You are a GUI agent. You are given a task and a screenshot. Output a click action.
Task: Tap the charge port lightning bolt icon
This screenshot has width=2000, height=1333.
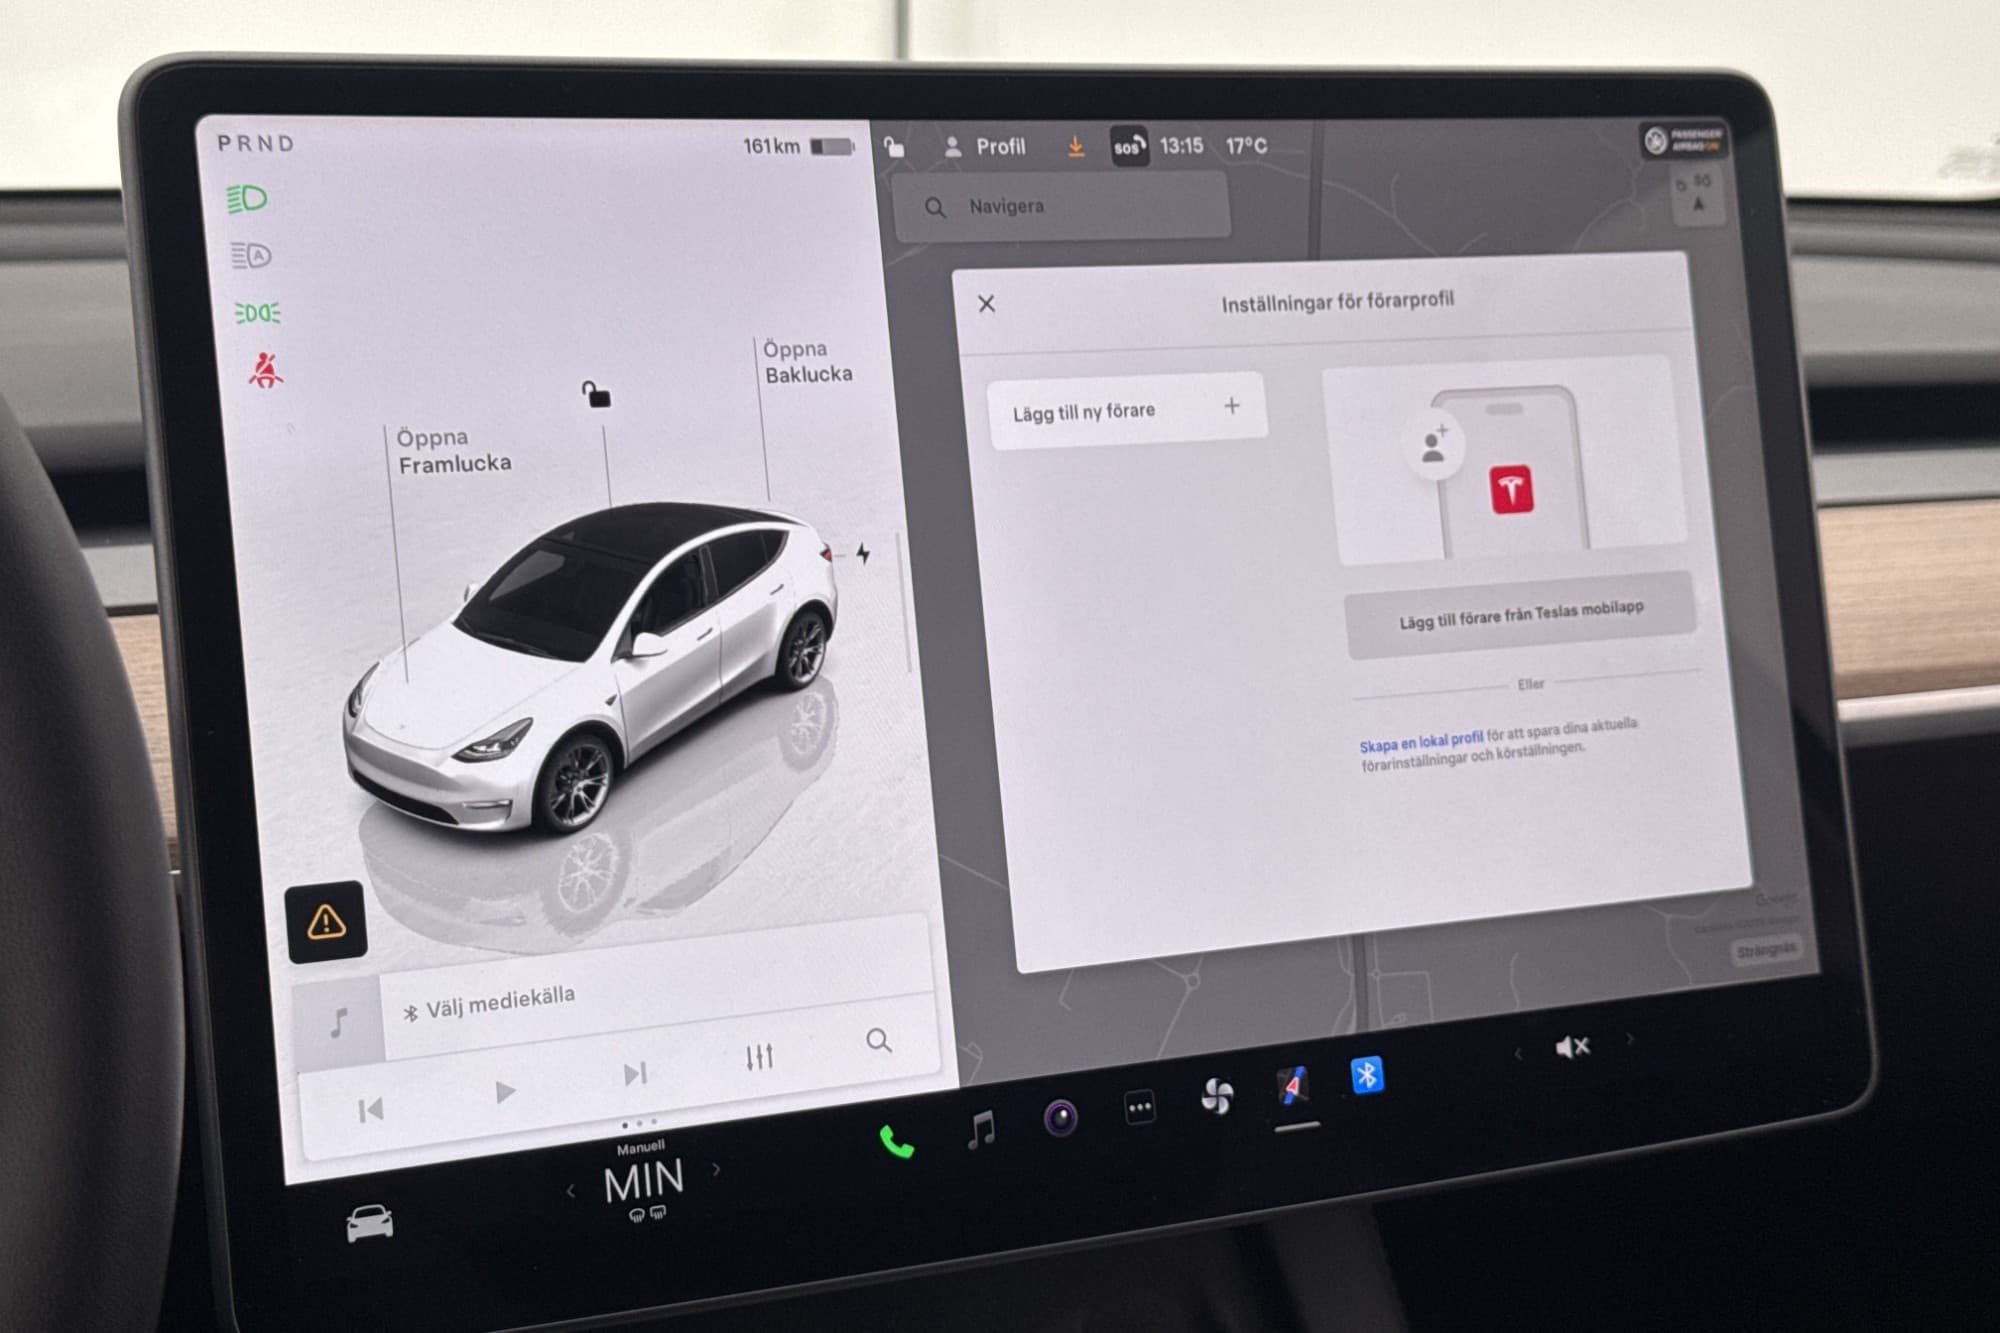point(863,553)
